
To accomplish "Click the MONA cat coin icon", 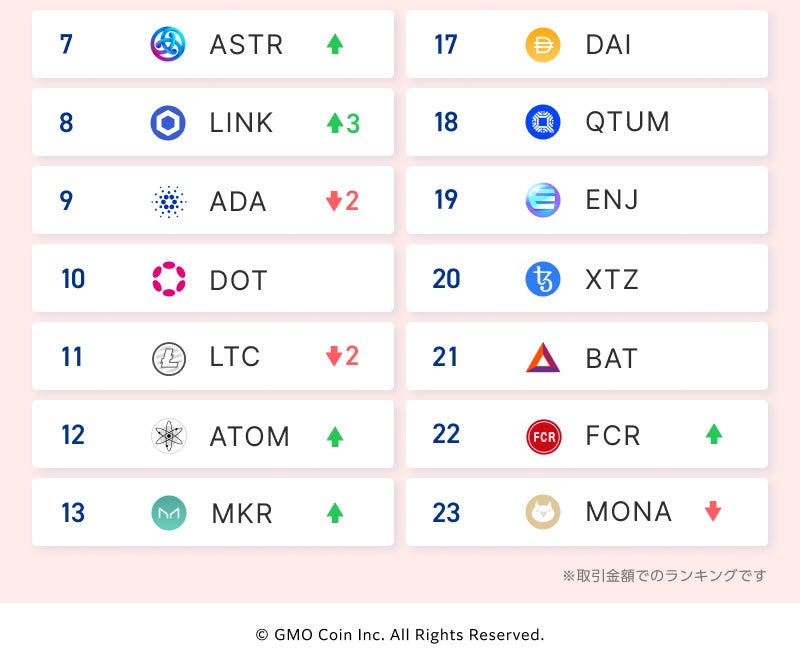I will [543, 513].
